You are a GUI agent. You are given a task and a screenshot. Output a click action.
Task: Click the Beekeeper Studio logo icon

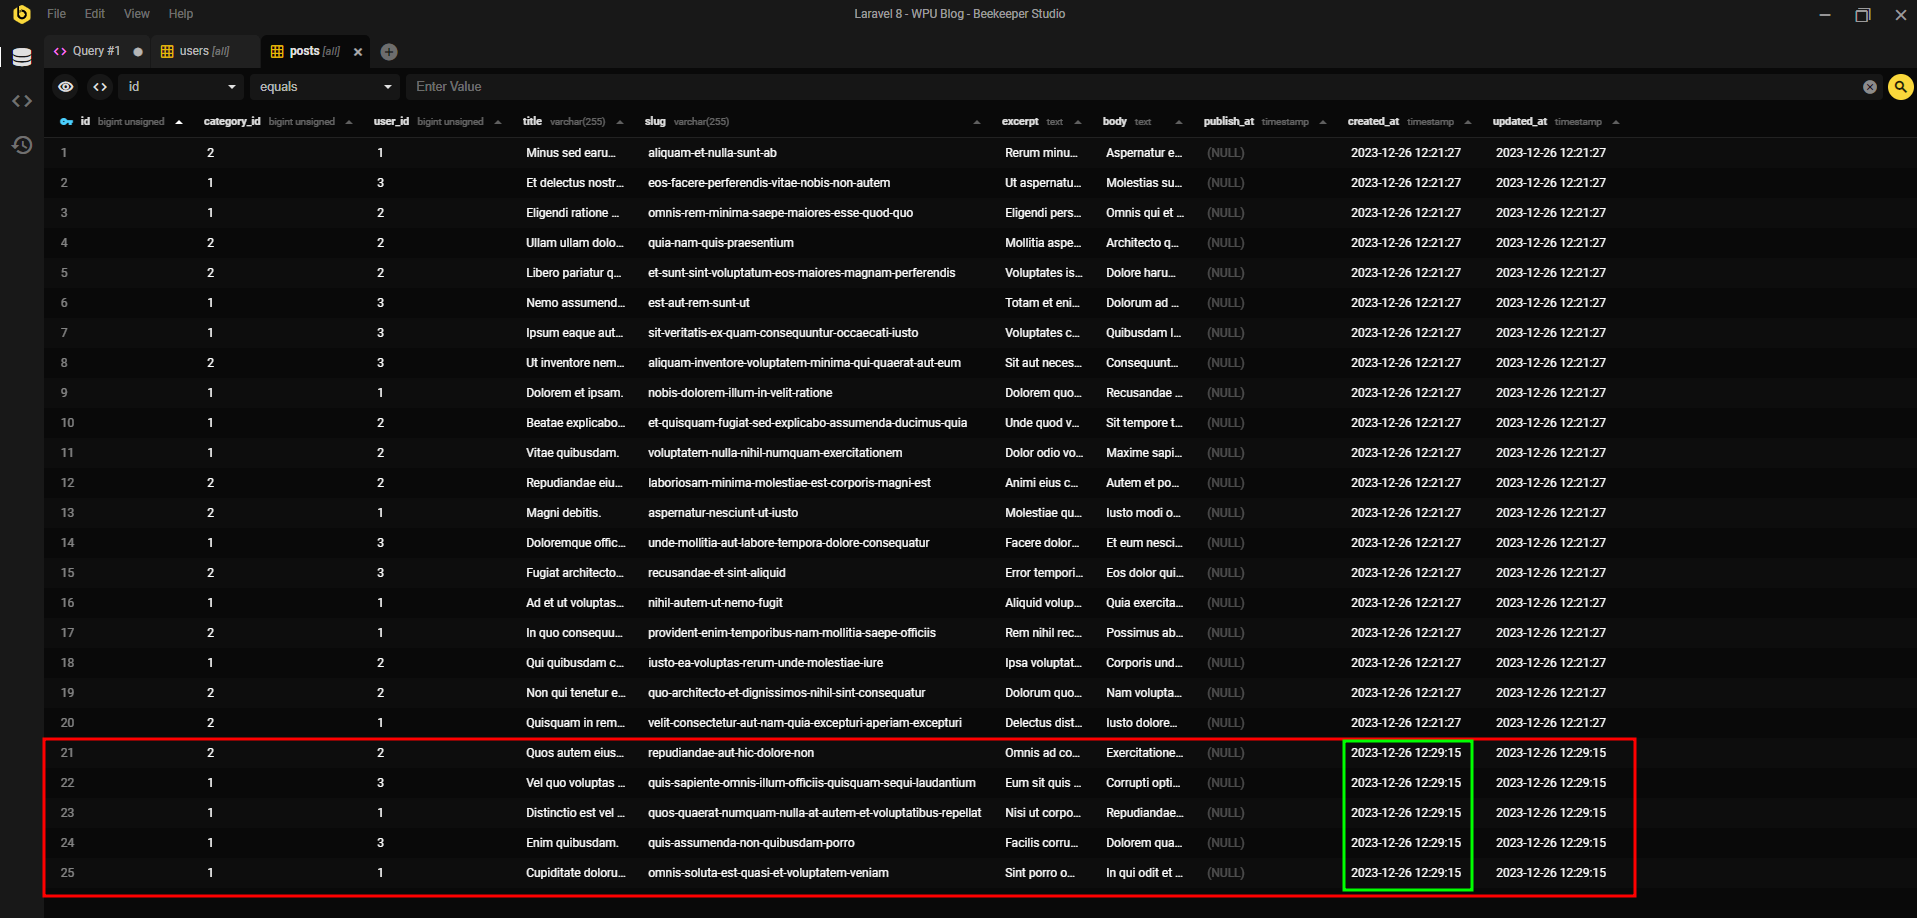21,14
